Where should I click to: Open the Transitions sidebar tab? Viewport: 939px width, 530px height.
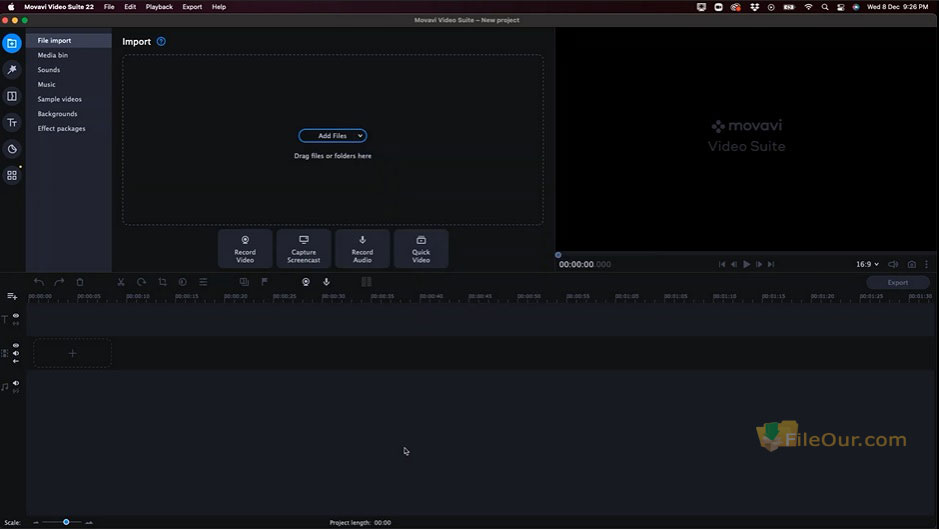(x=11, y=96)
